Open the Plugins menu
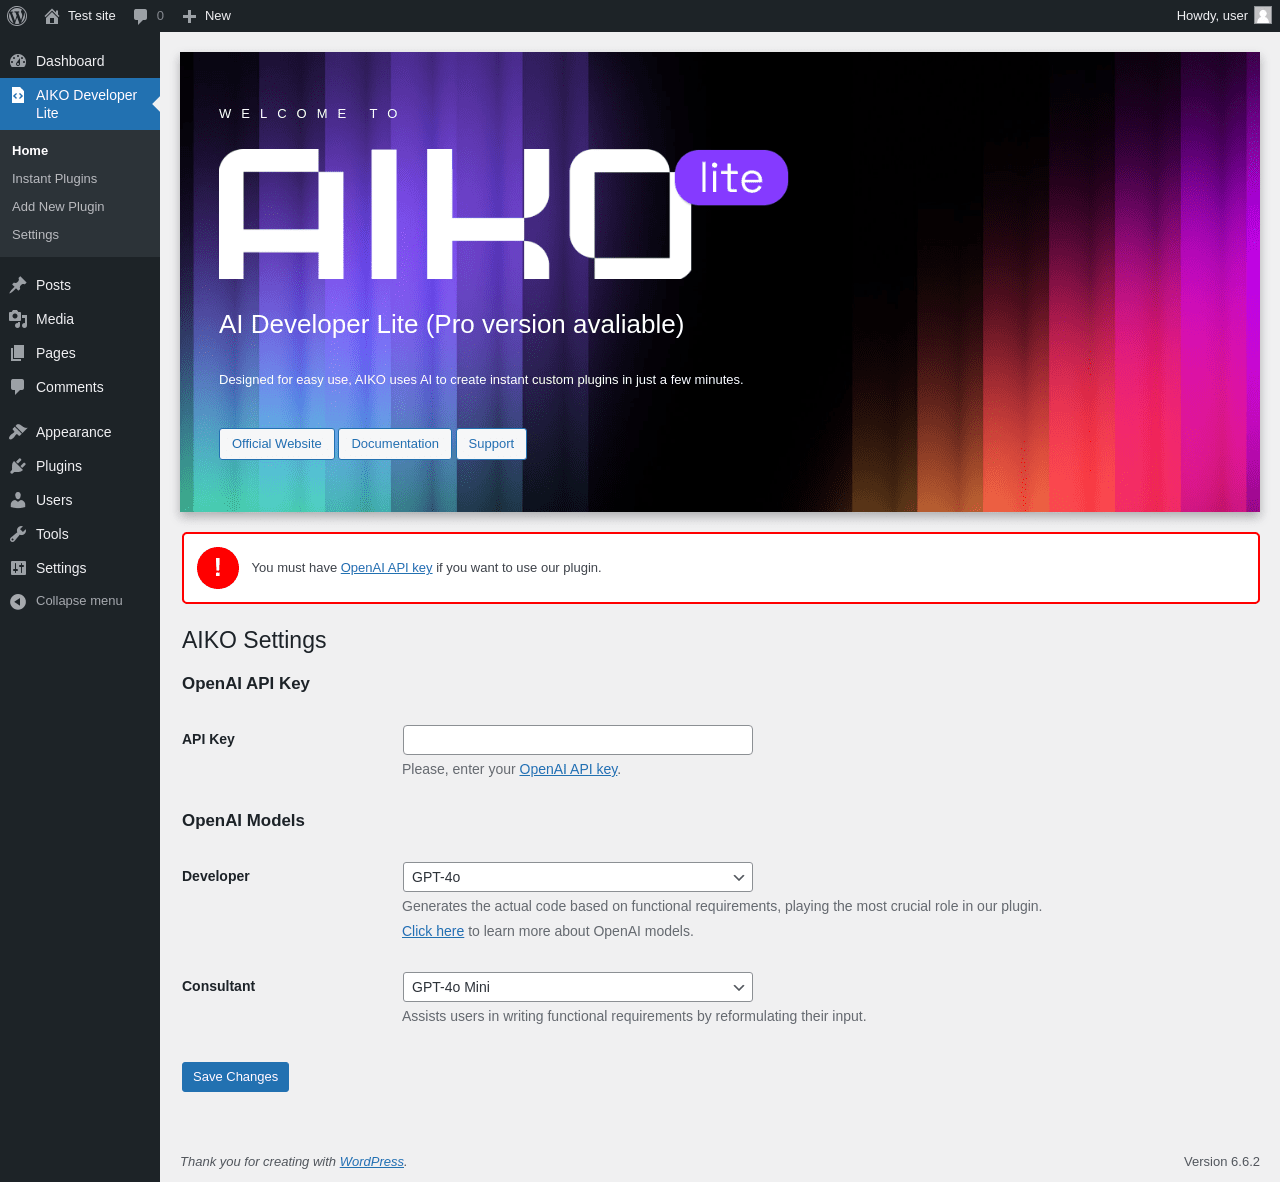The image size is (1280, 1182). [80, 466]
